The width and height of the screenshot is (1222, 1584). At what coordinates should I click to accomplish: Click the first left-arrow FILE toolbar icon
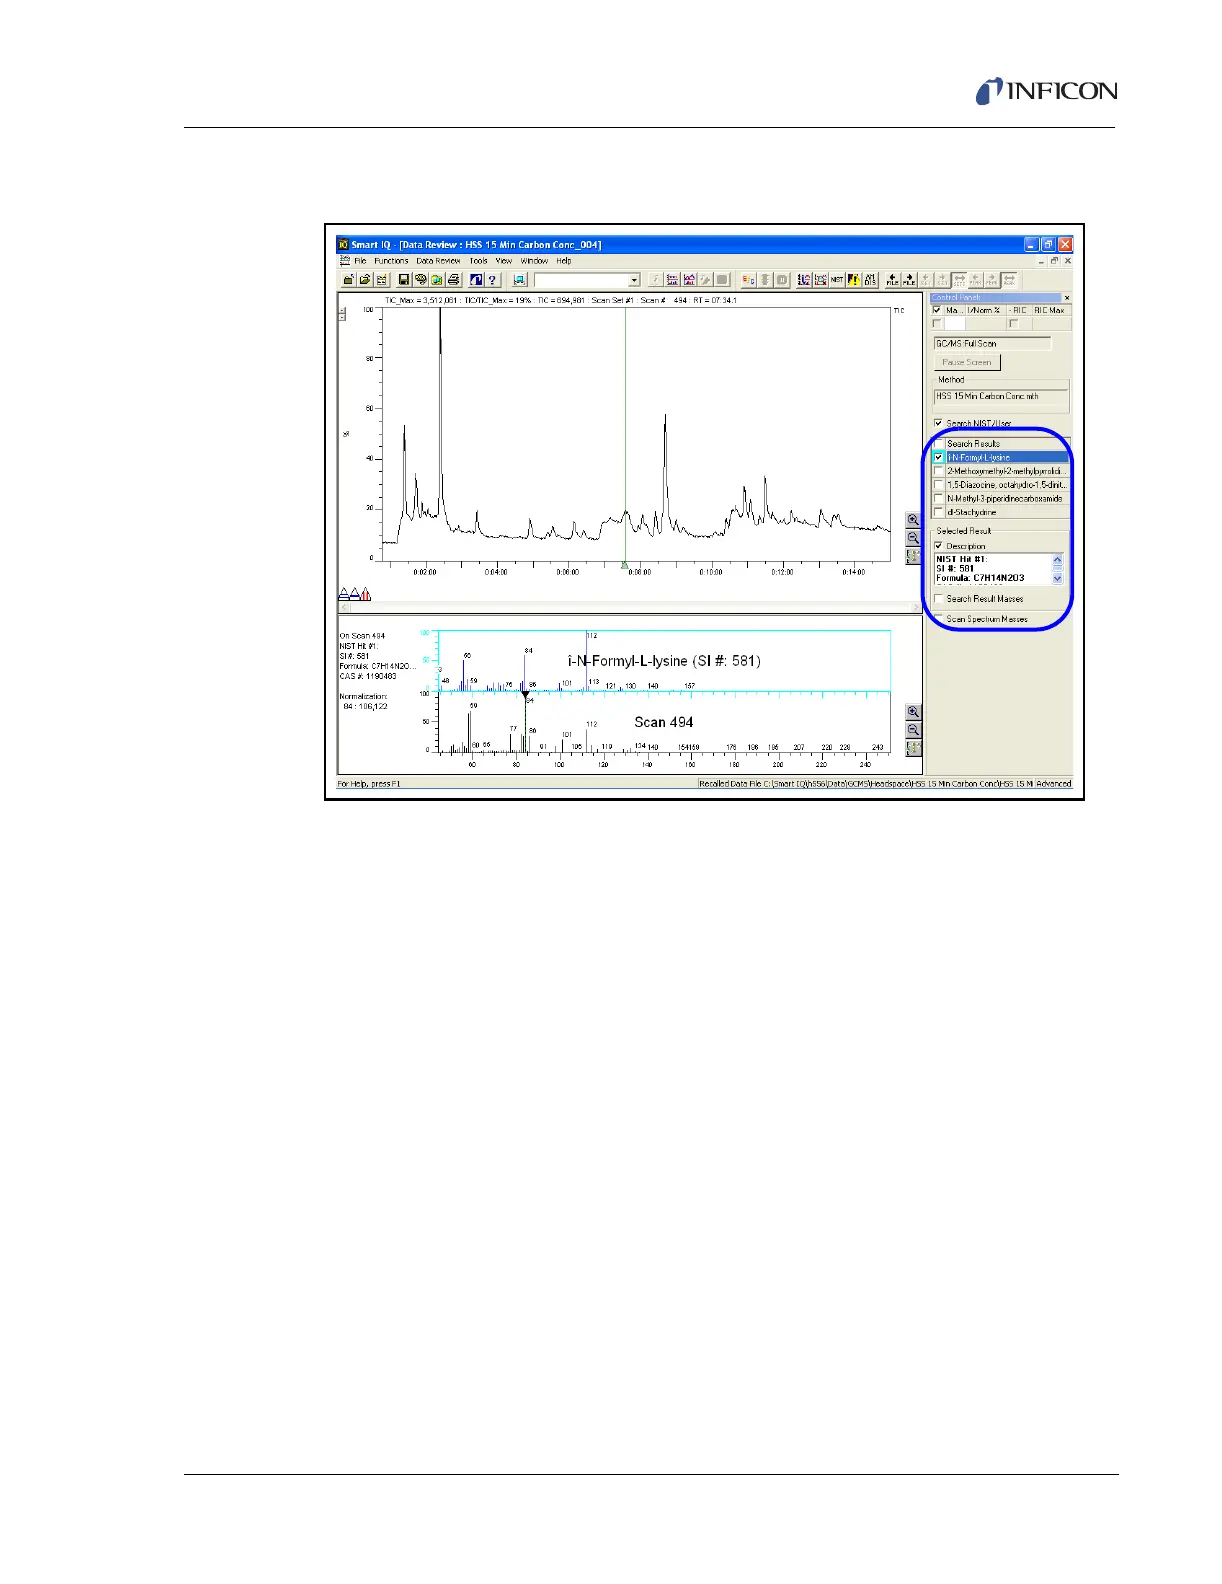pos(892,280)
